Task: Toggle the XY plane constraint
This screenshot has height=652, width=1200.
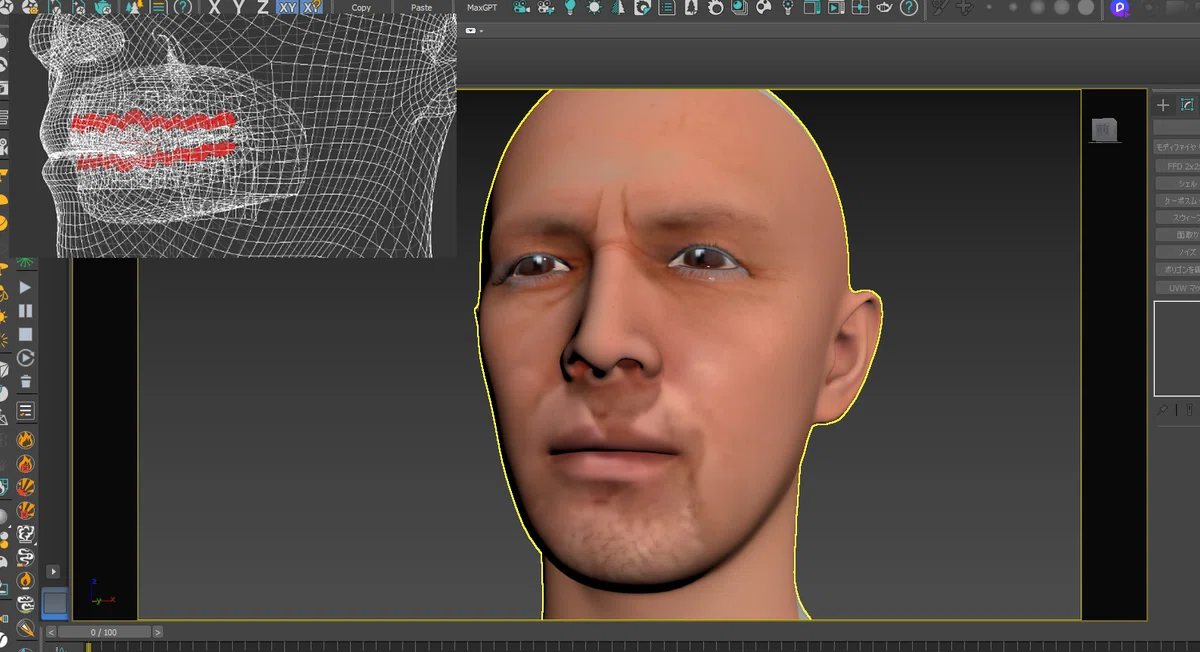Action: click(x=288, y=7)
